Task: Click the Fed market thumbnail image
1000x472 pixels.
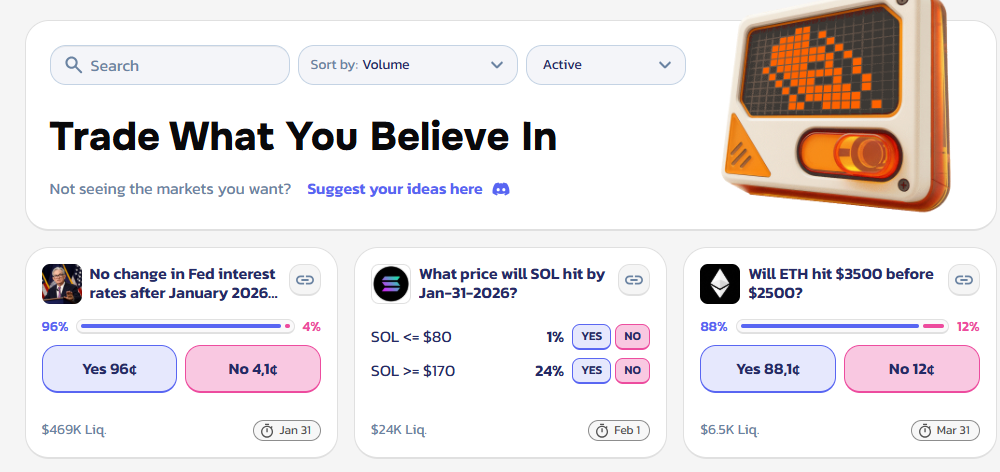Action: point(61,284)
